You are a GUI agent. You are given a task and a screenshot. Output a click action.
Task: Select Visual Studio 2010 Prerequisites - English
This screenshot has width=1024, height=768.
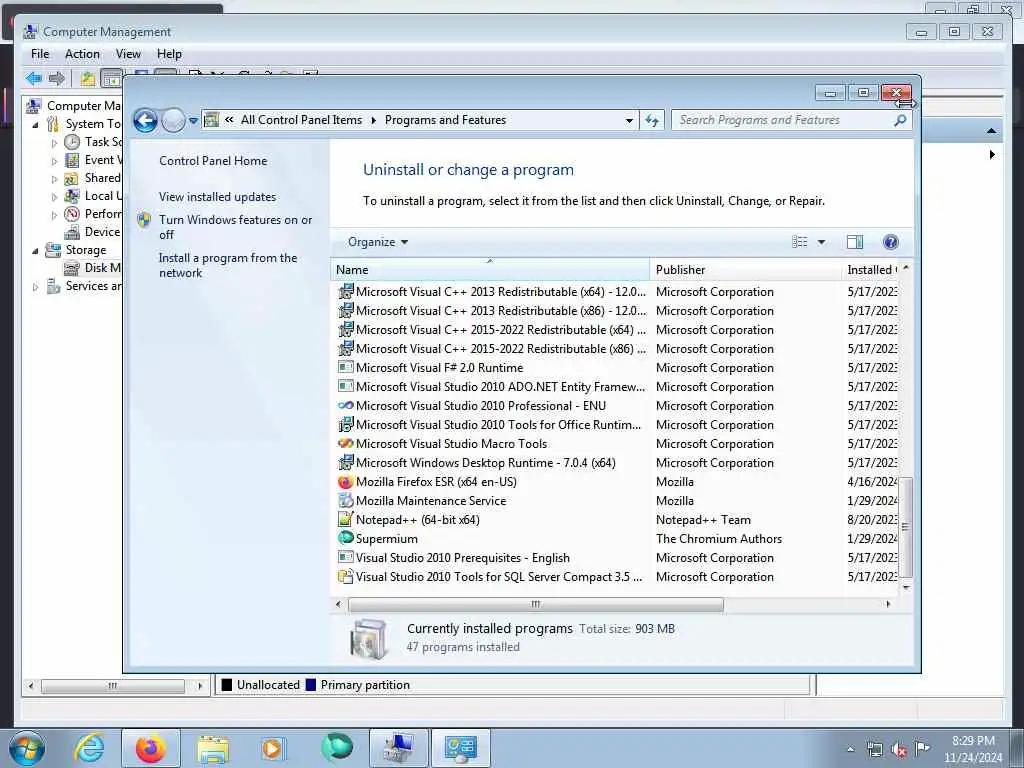(x=614, y=558)
